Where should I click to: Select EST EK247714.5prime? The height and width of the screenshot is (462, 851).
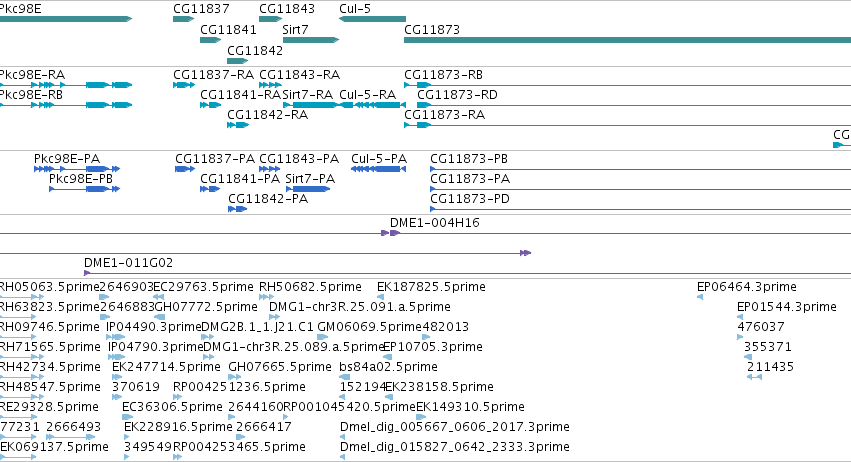(x=166, y=367)
